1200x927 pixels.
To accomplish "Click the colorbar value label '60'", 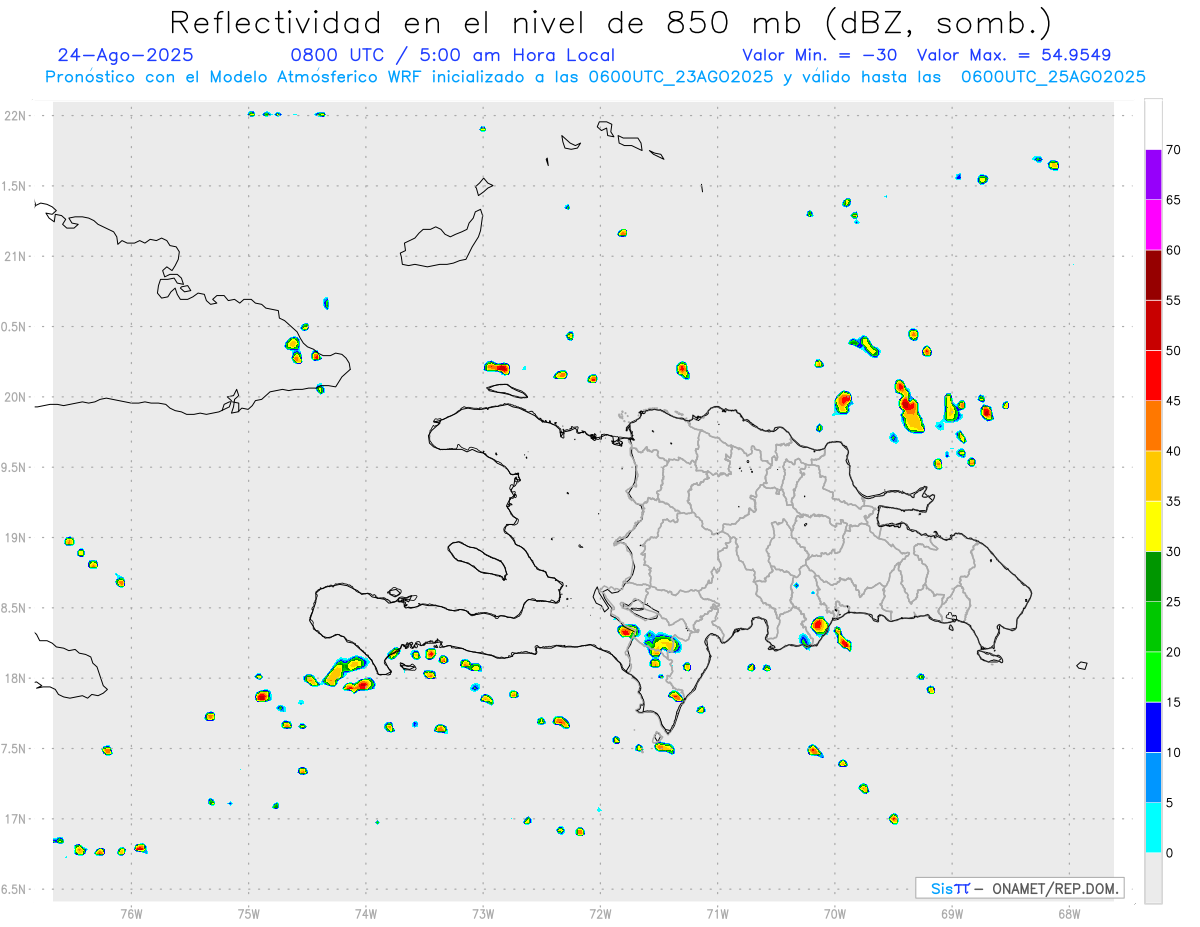I will [x=1174, y=250].
